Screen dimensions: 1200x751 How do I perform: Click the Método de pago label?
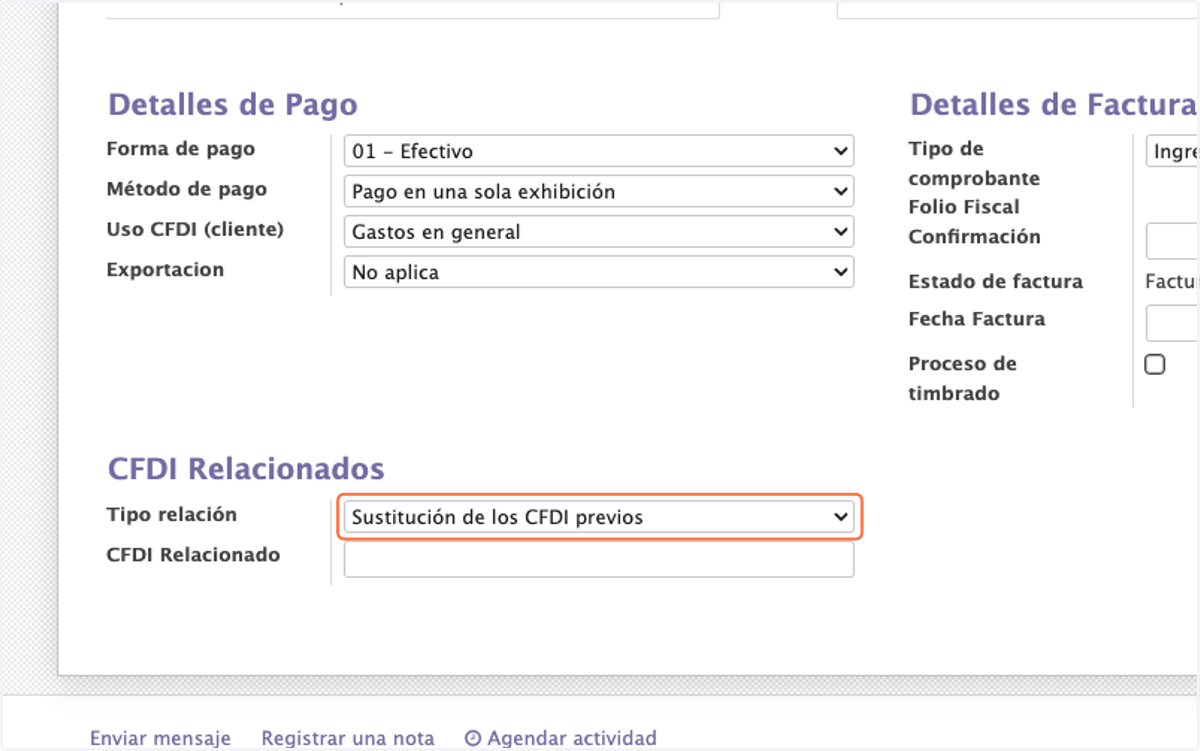tap(187, 189)
